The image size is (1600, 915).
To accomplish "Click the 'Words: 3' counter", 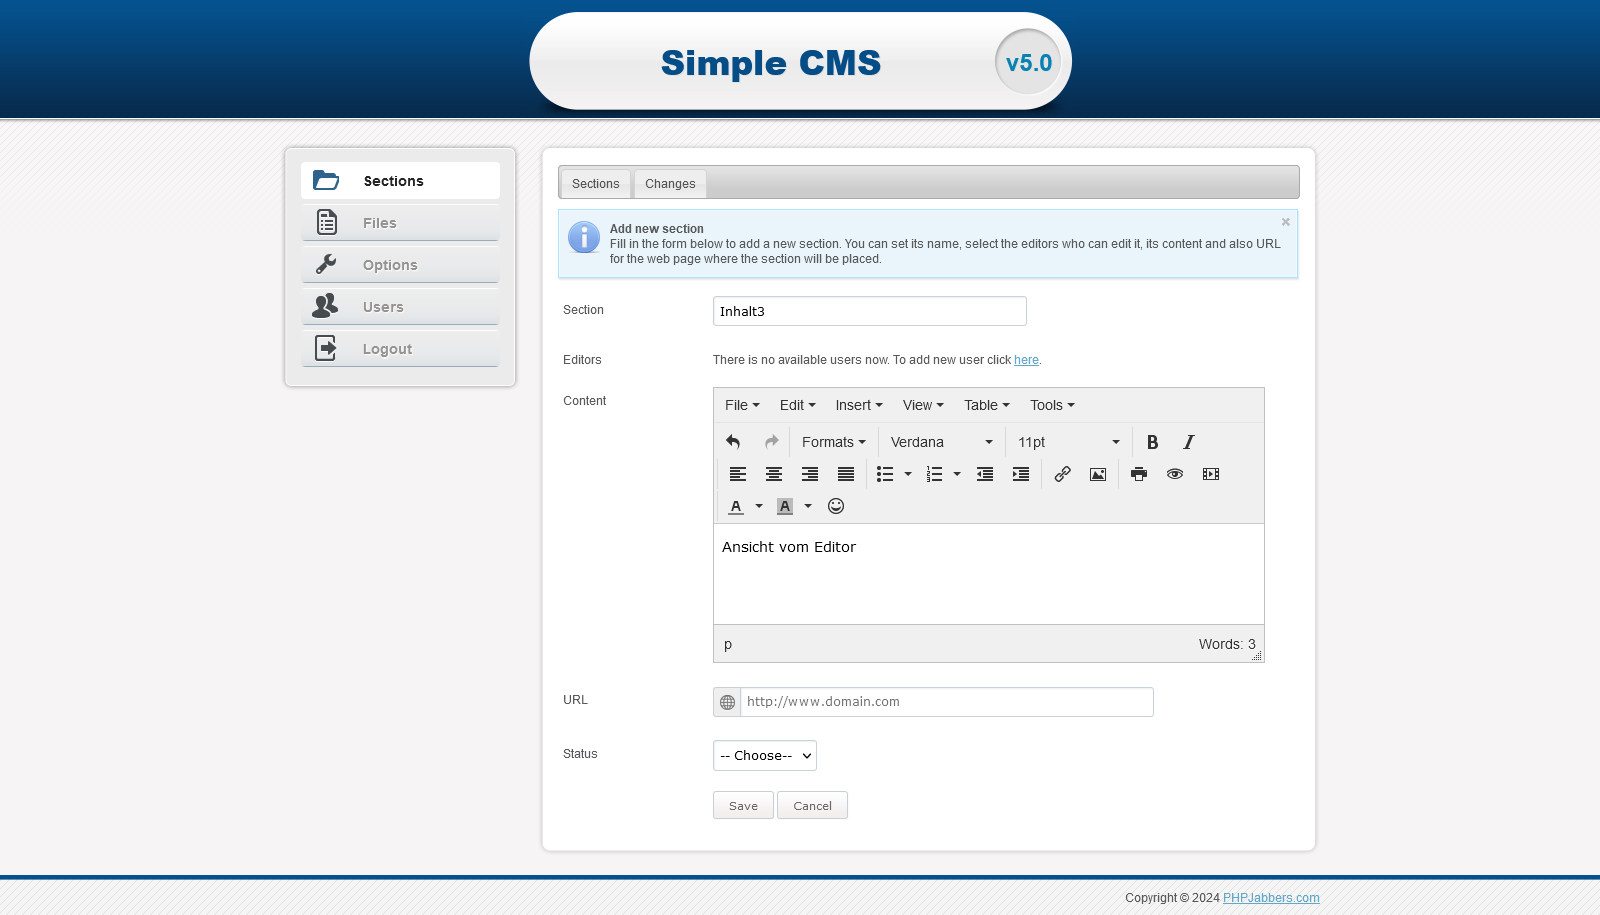I will click(1227, 644).
